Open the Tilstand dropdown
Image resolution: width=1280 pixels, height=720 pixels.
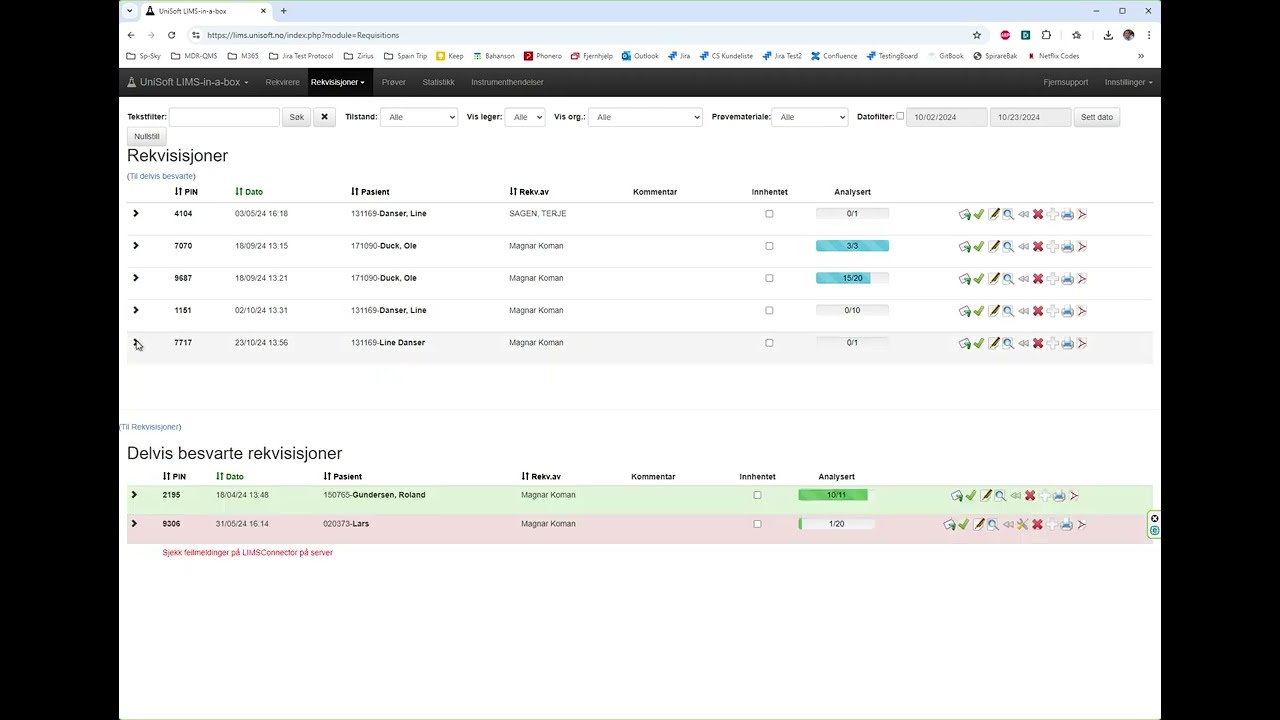pos(419,117)
